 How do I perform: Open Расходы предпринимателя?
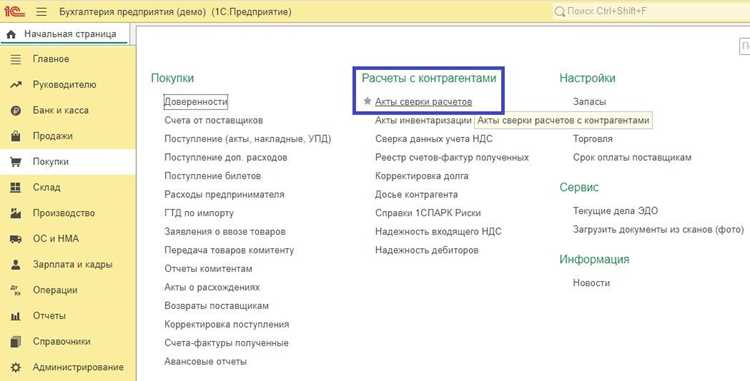(x=224, y=195)
